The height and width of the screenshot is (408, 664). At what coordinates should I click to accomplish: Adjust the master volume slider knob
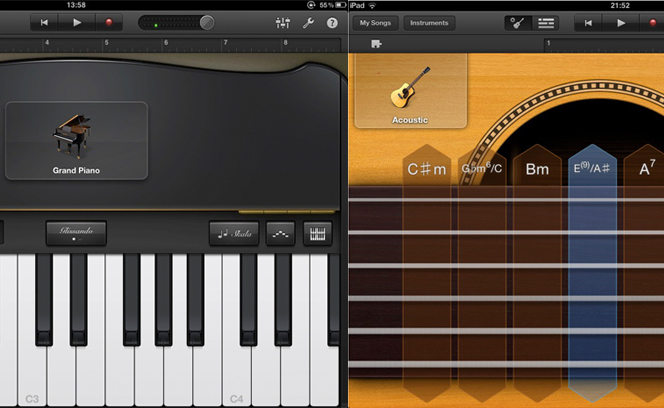pos(207,22)
